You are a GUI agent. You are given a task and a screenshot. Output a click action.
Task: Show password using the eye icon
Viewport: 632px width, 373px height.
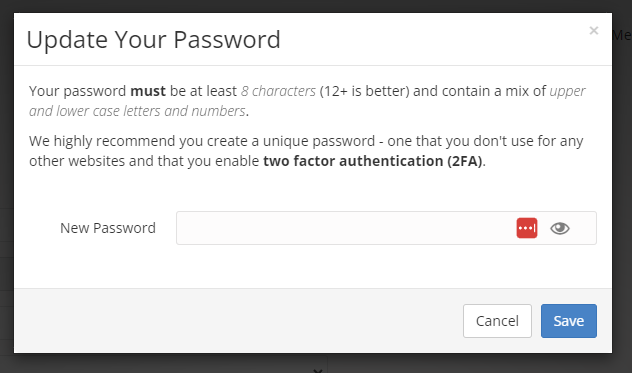coord(560,228)
